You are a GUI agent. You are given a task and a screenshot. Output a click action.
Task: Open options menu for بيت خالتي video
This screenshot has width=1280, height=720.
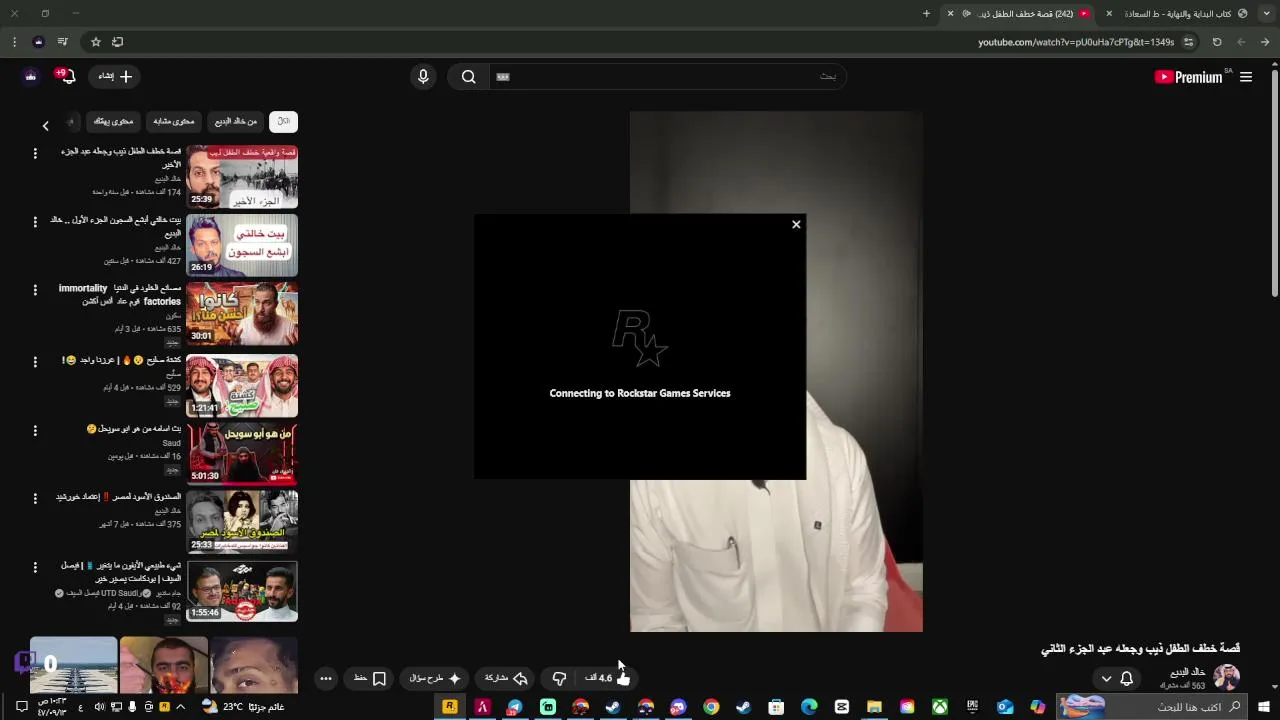(x=35, y=222)
